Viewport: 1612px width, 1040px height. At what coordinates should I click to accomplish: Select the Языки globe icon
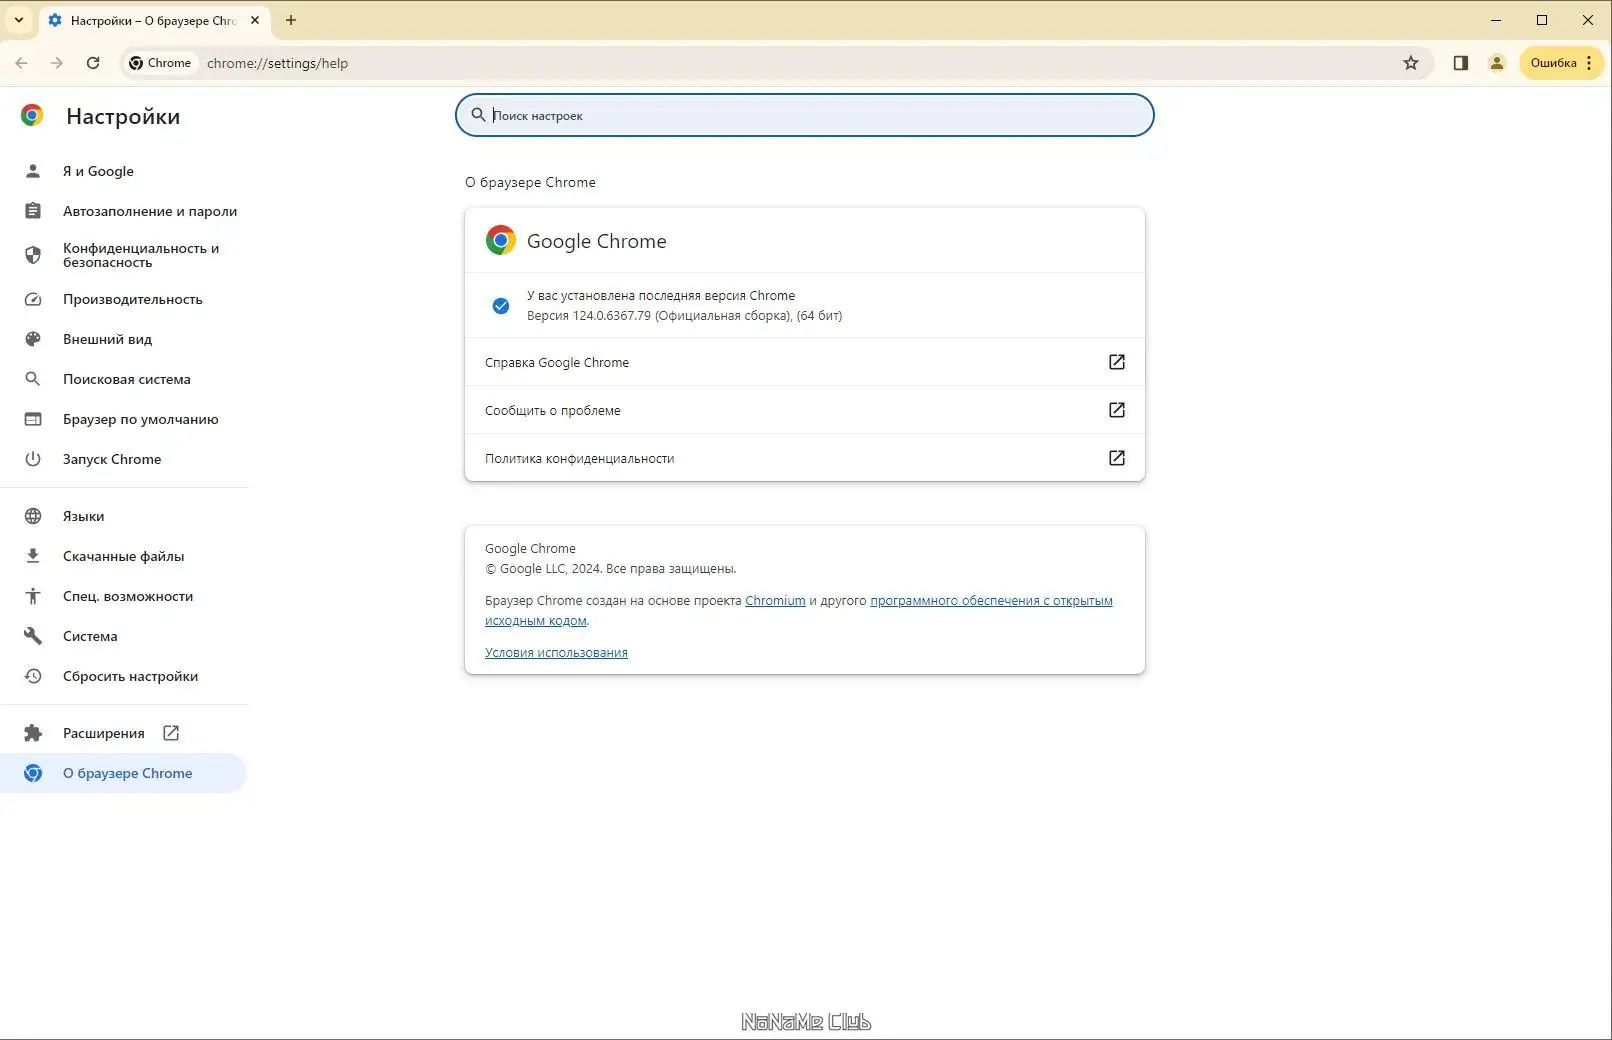click(x=33, y=516)
